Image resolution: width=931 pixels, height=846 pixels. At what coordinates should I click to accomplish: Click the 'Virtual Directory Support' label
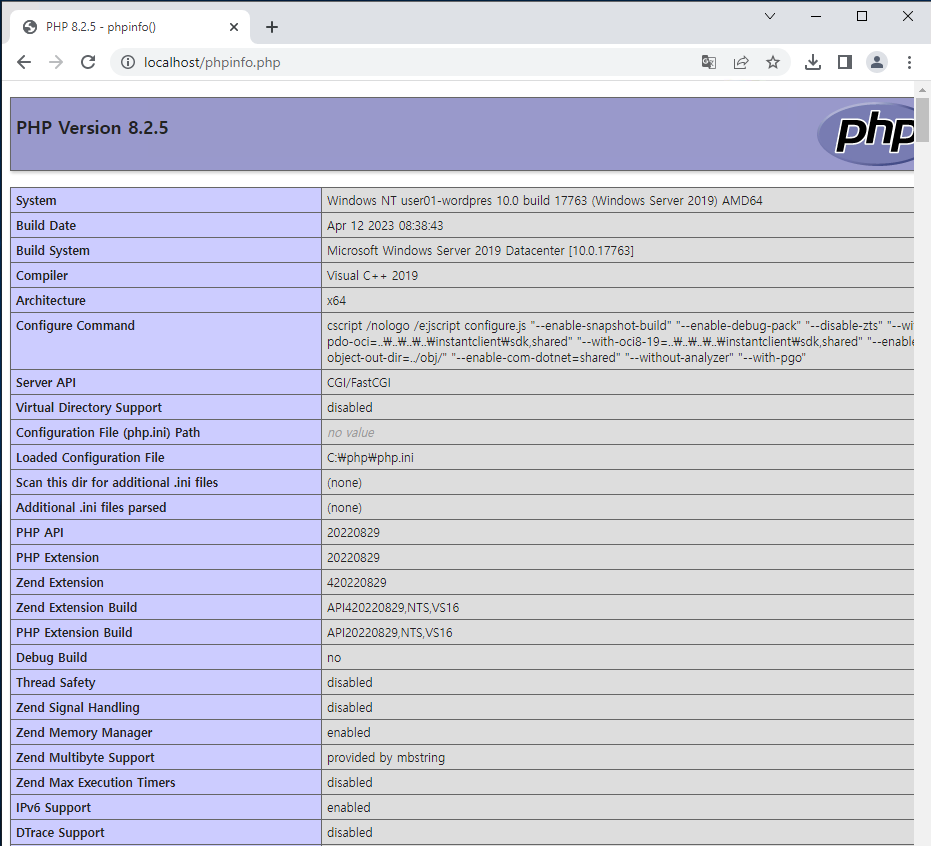click(x=88, y=407)
